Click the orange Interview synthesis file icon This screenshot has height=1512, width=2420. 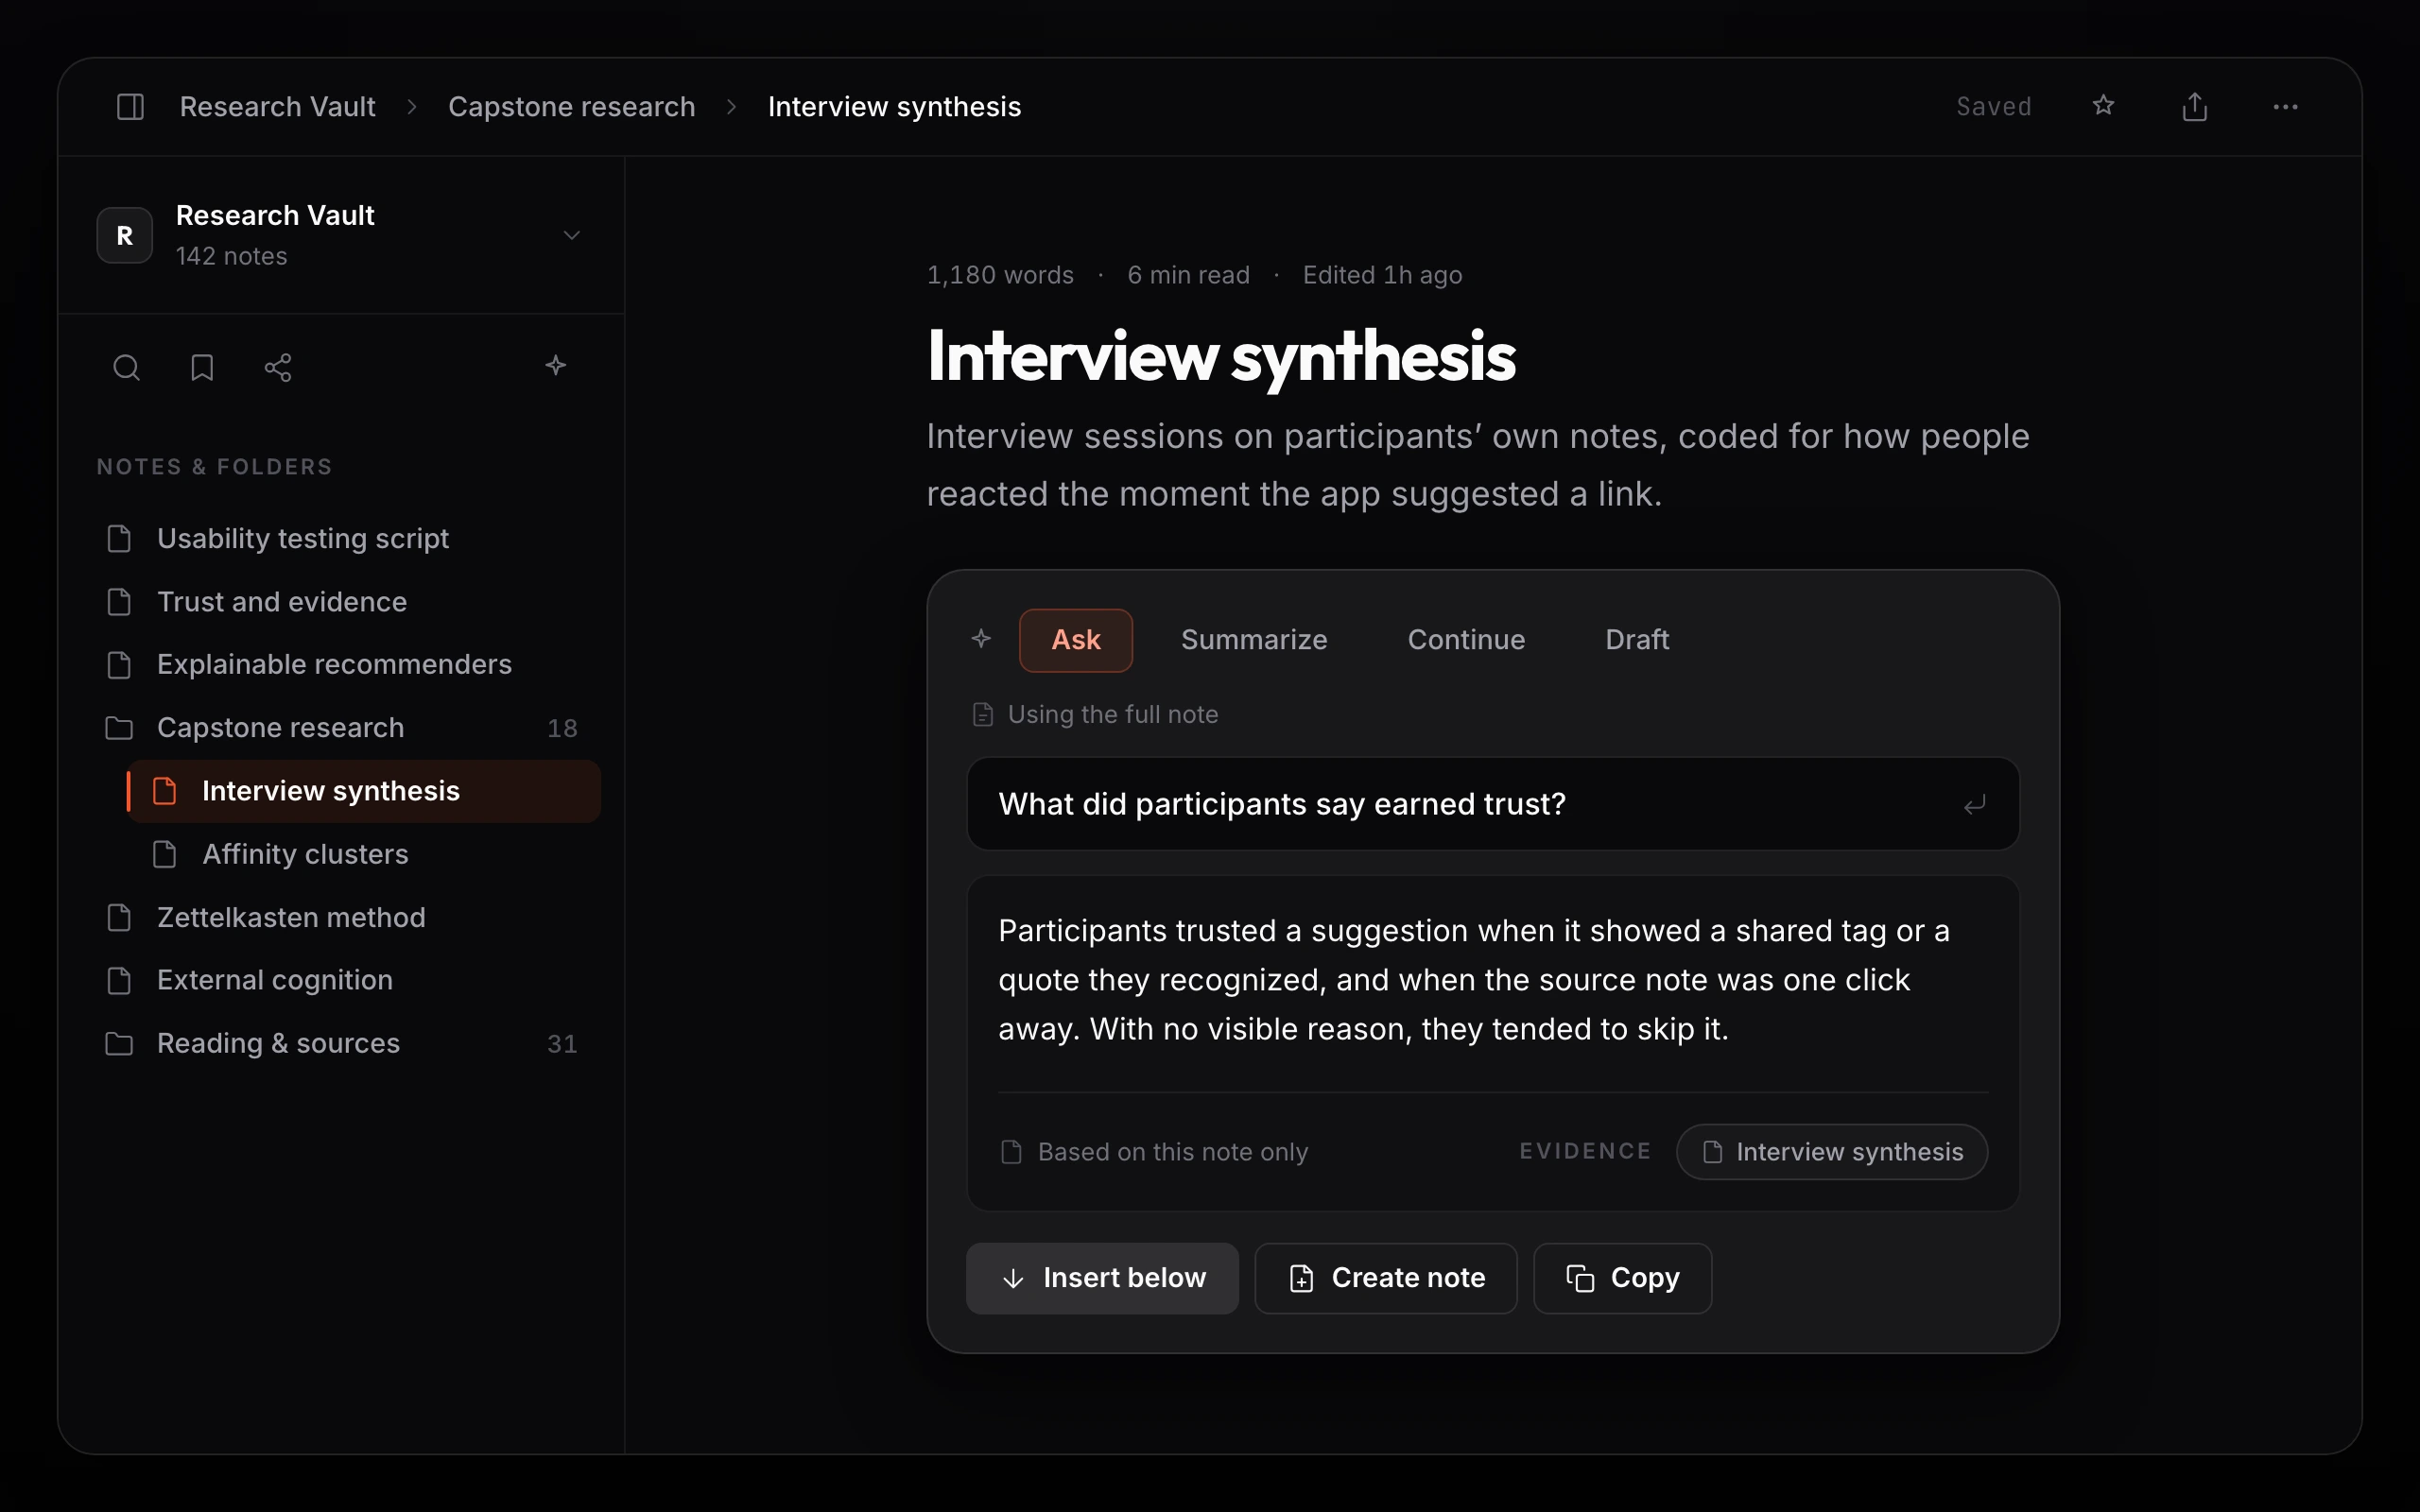[x=164, y=790]
